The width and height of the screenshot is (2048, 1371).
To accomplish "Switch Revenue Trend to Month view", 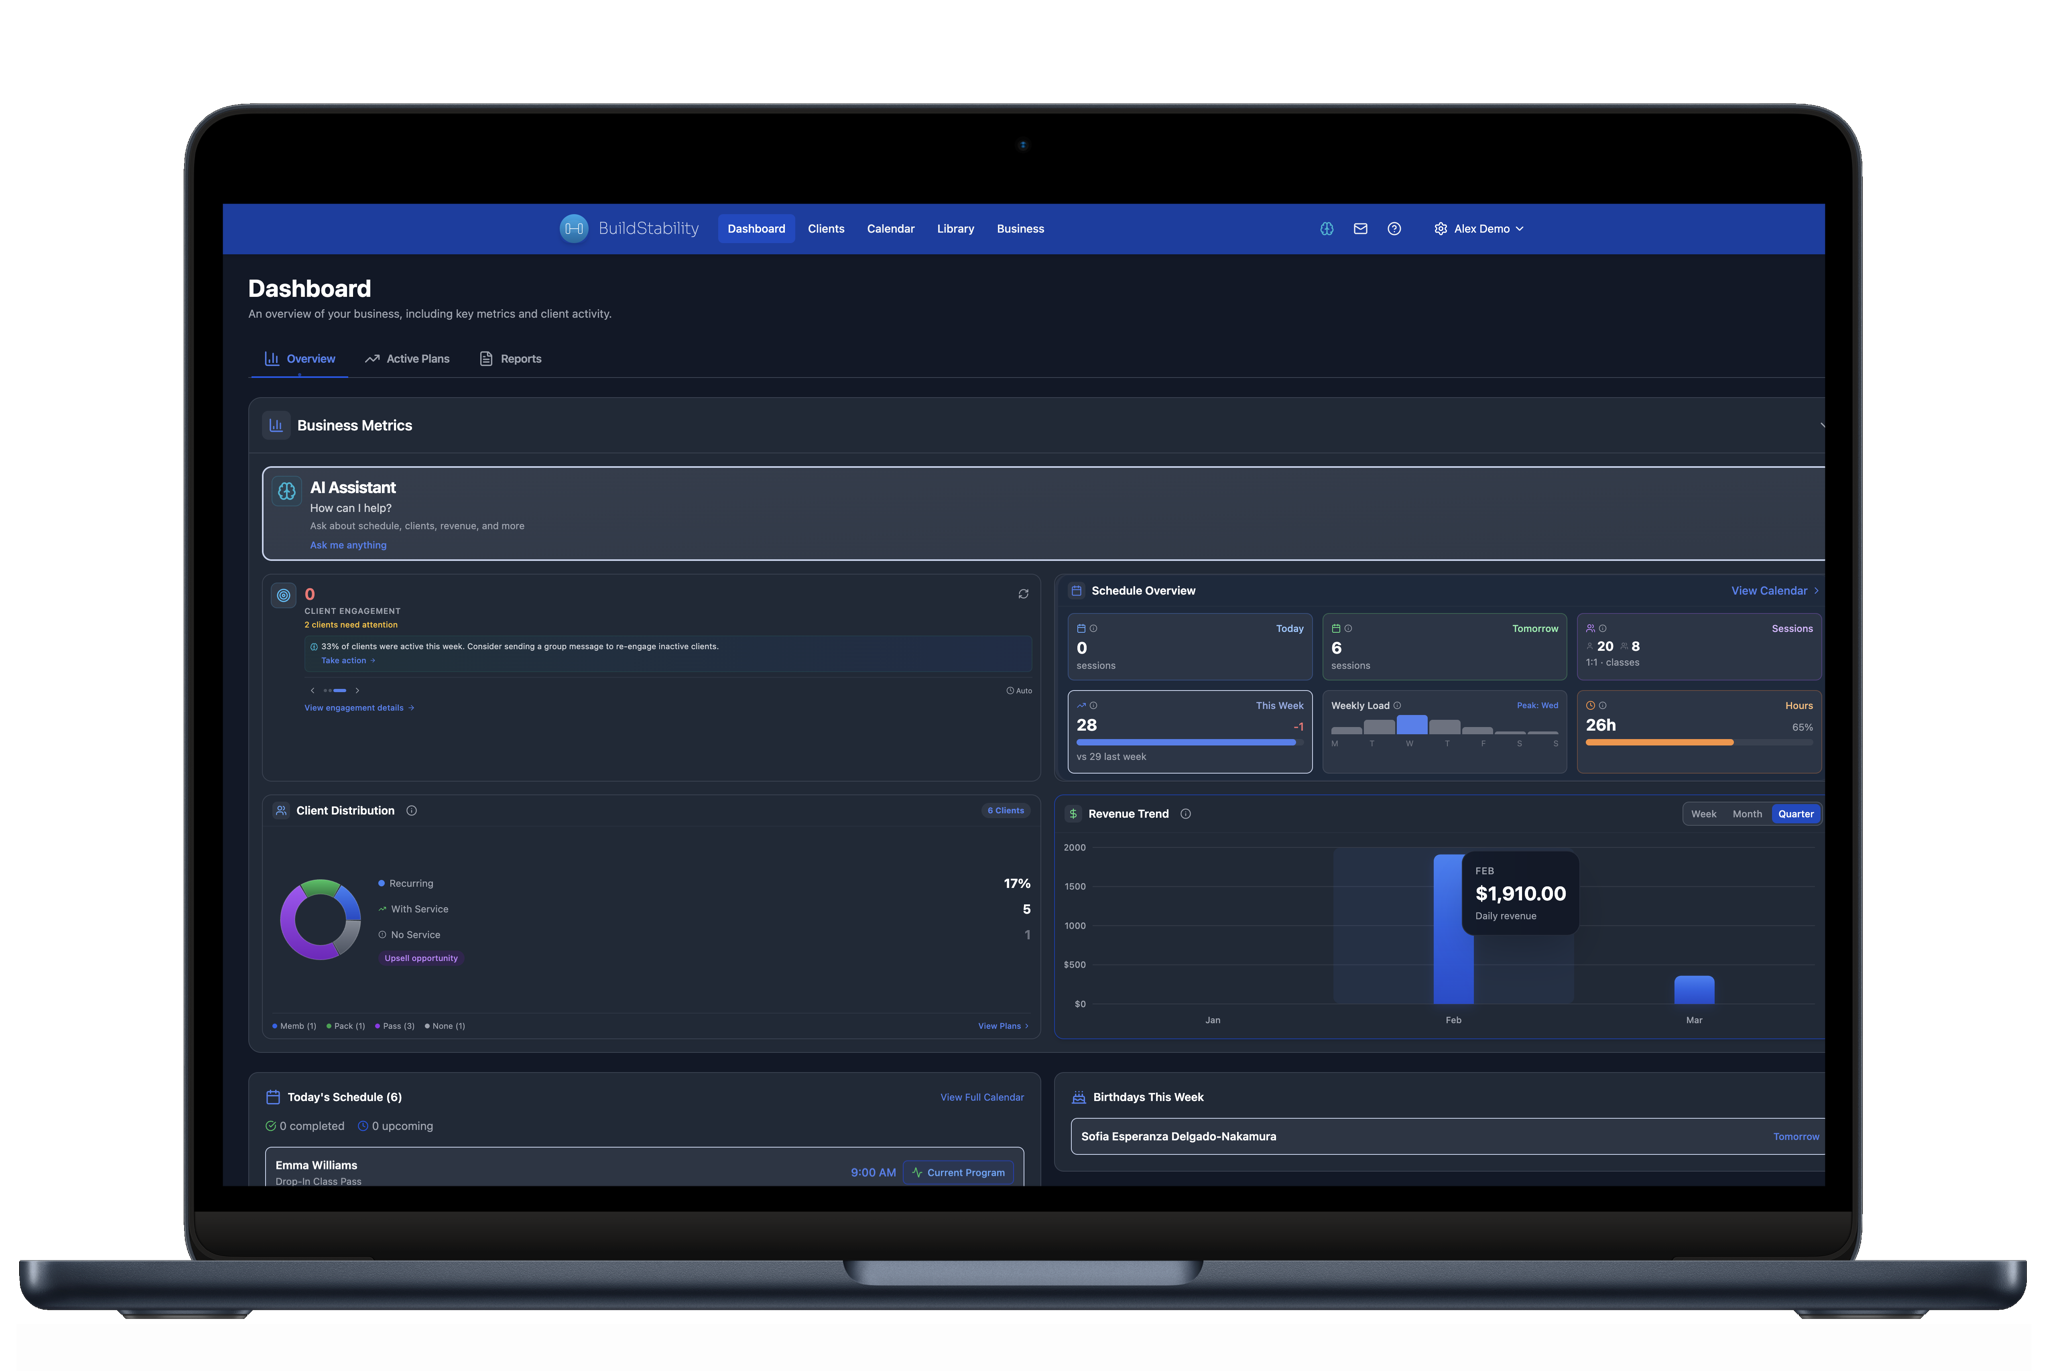I will [1746, 813].
